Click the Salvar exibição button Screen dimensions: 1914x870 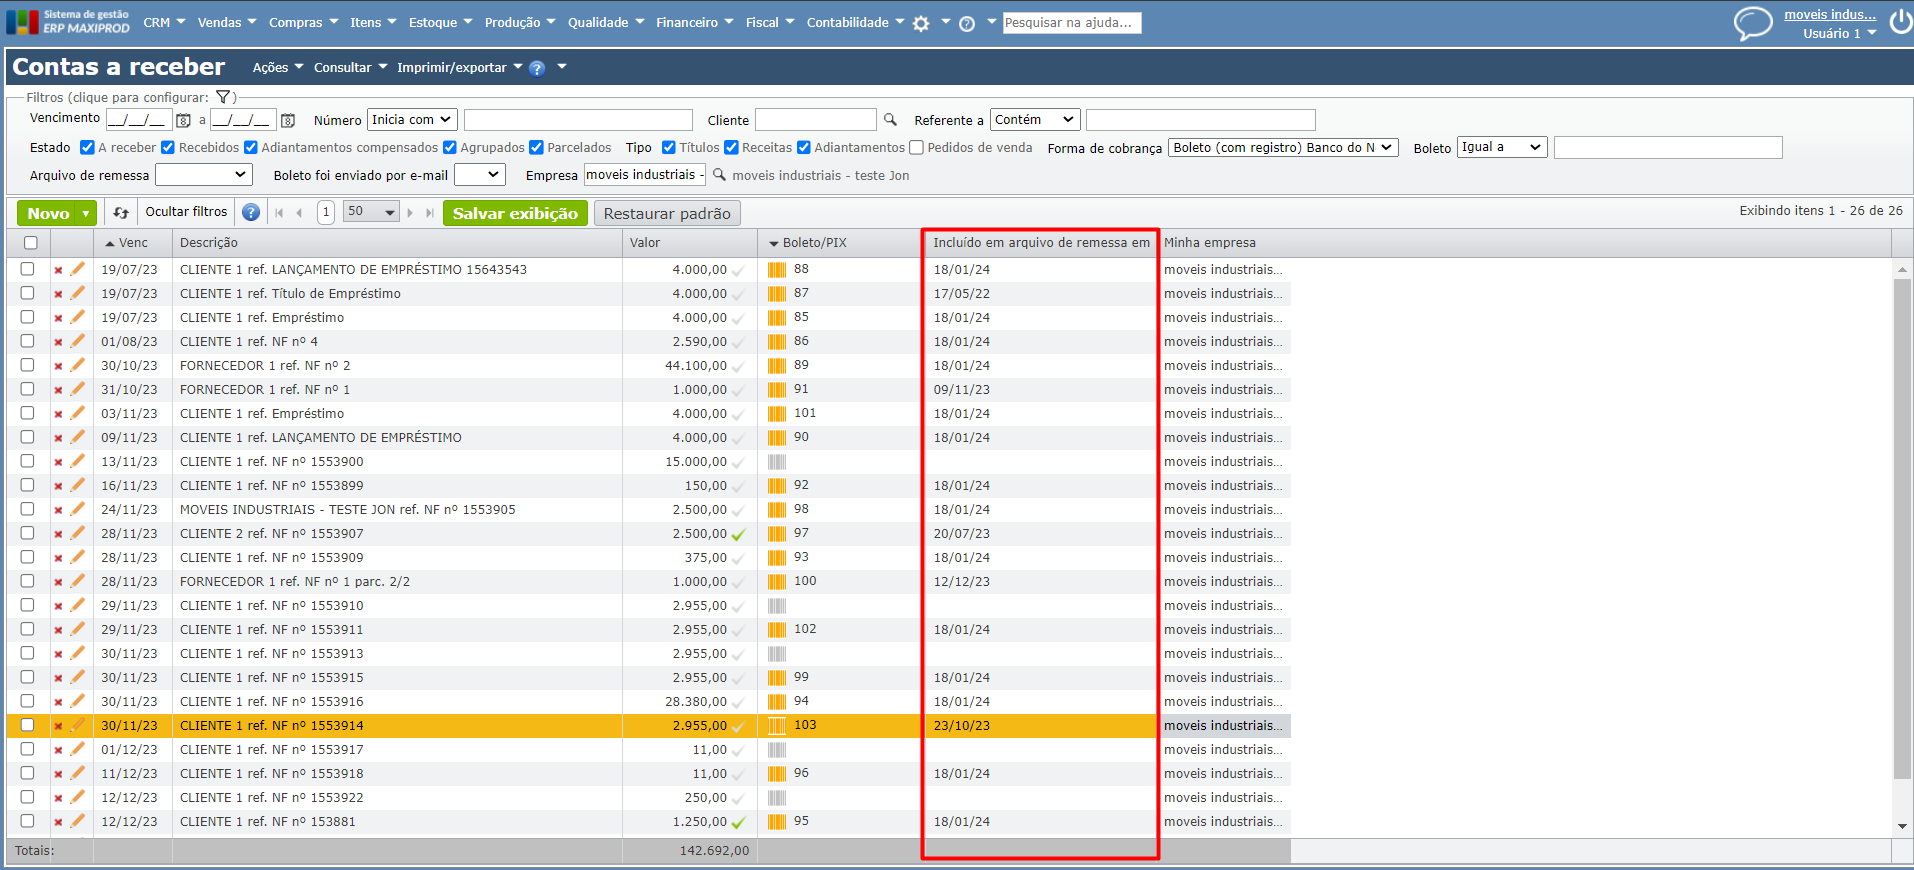point(515,213)
